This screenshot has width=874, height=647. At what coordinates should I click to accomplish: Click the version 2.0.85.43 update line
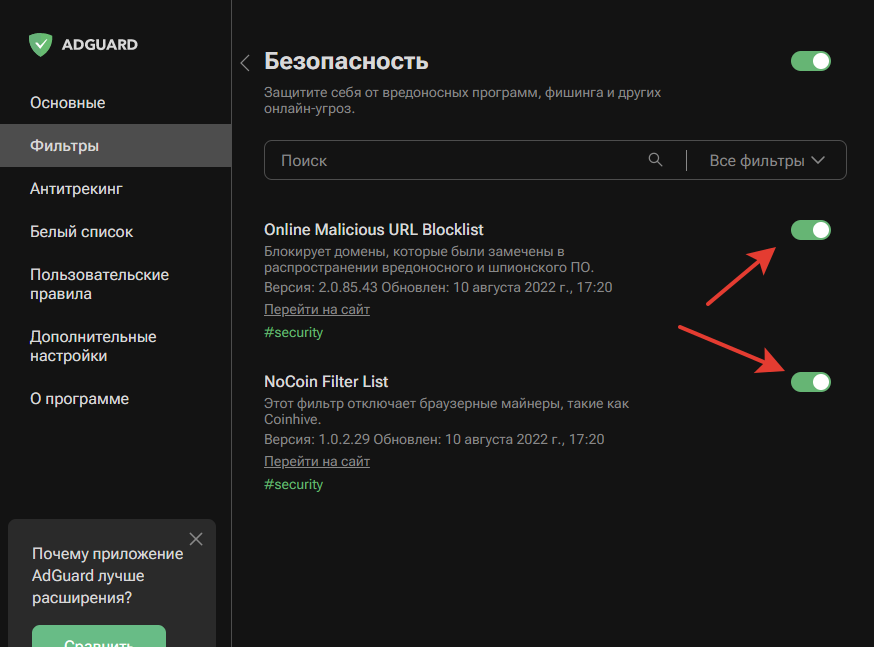coord(438,288)
